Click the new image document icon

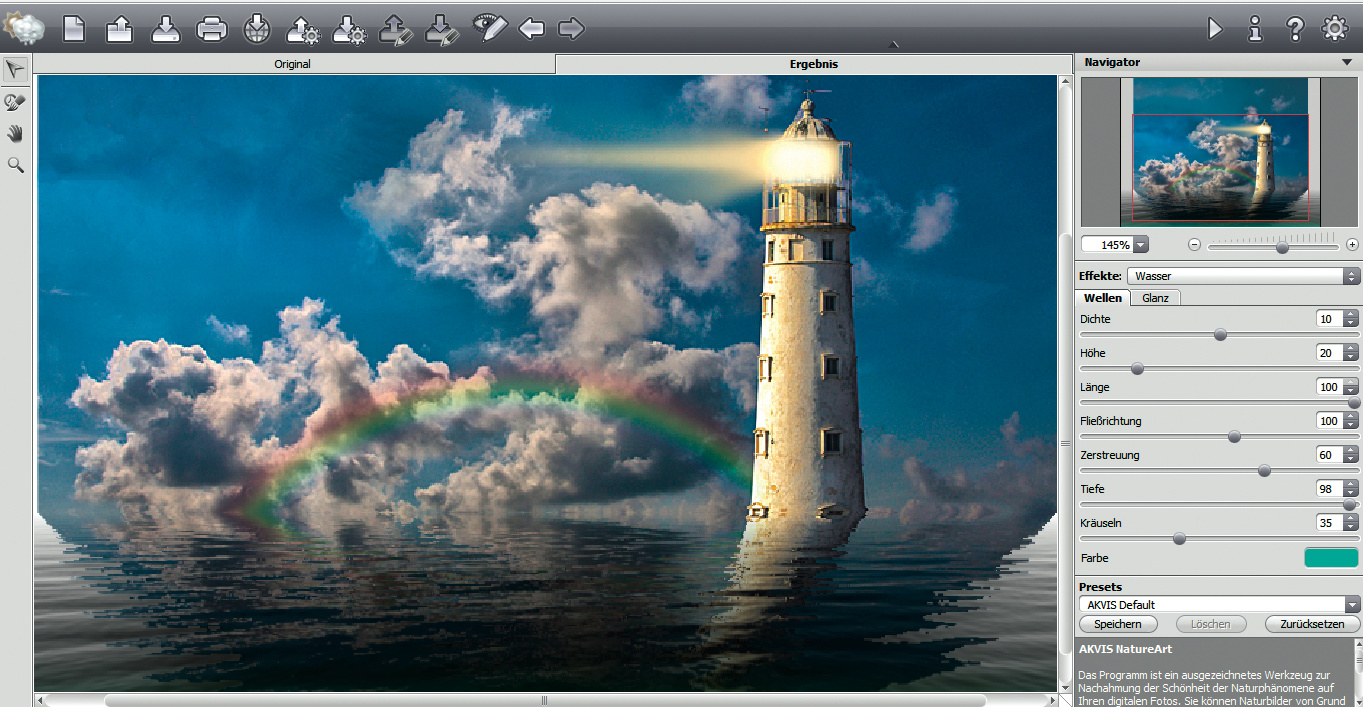click(74, 28)
